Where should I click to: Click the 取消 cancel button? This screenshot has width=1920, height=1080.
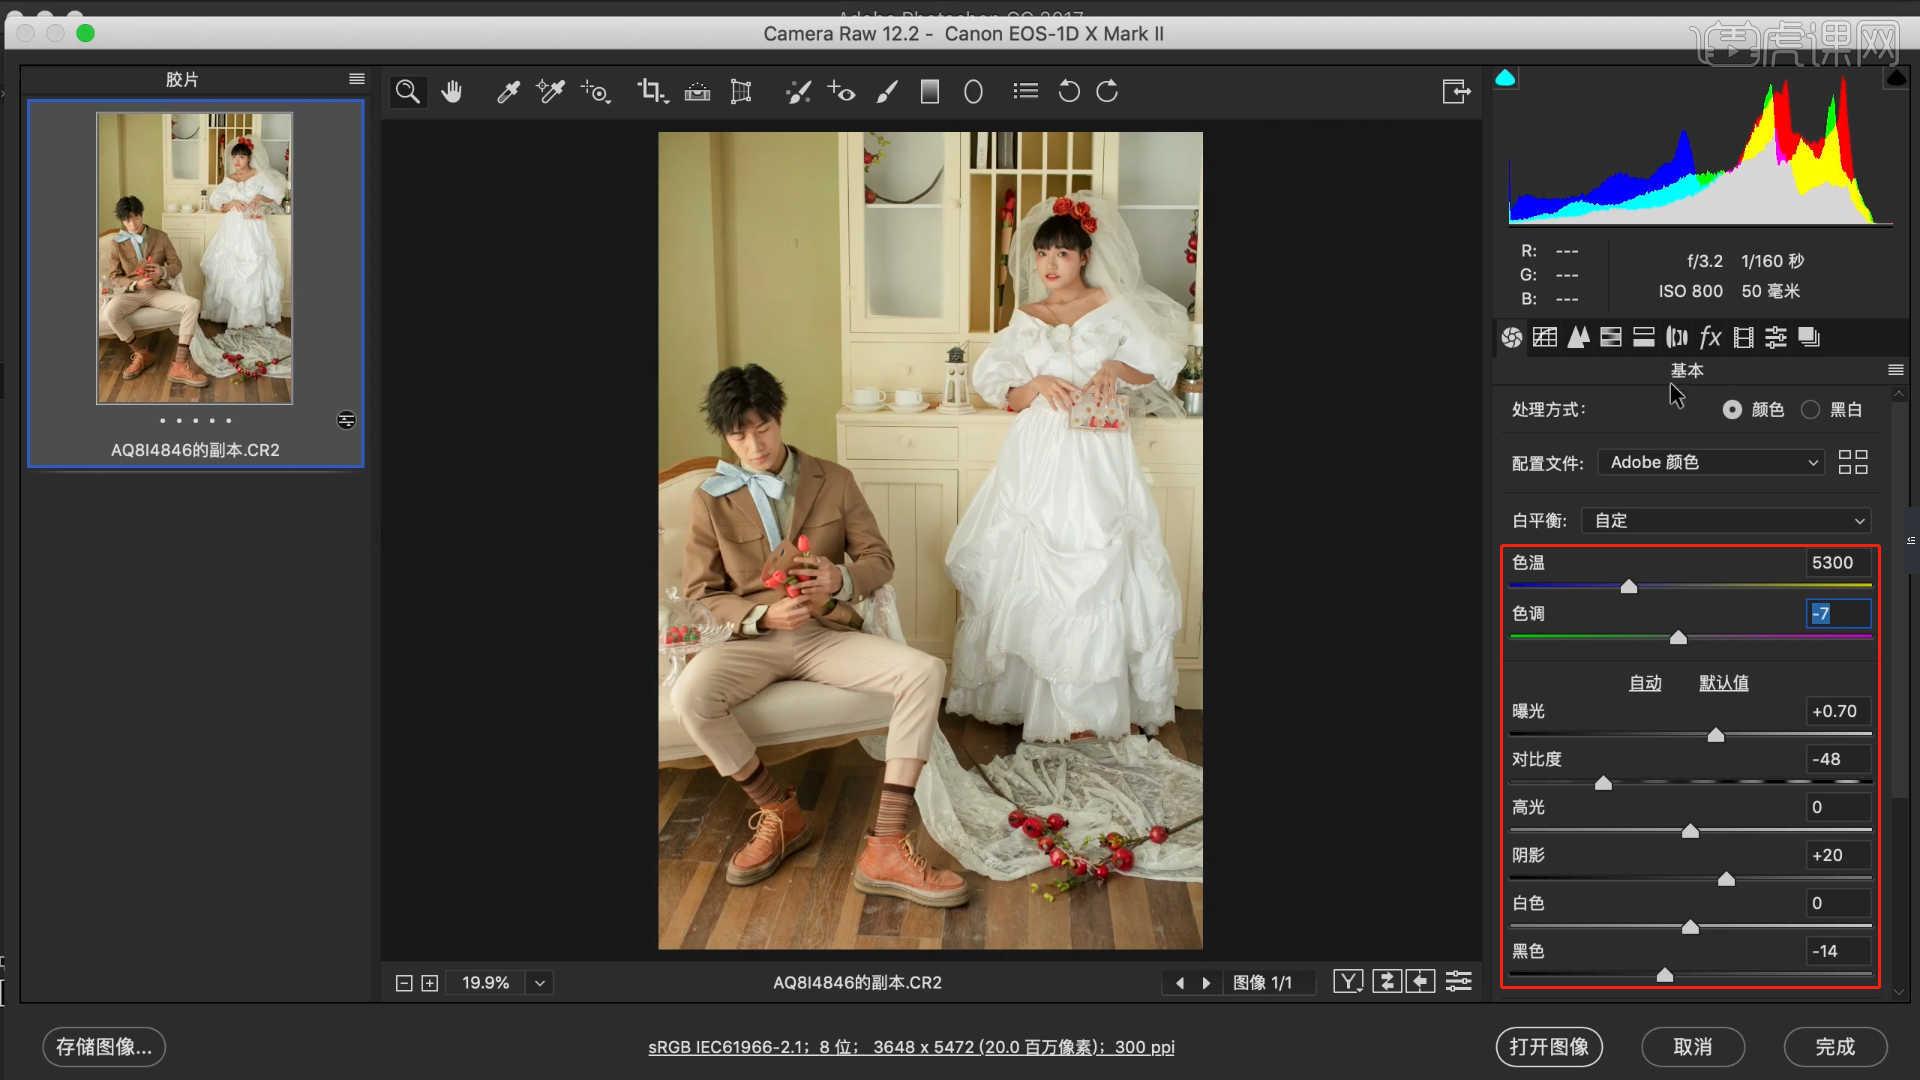(1693, 1047)
